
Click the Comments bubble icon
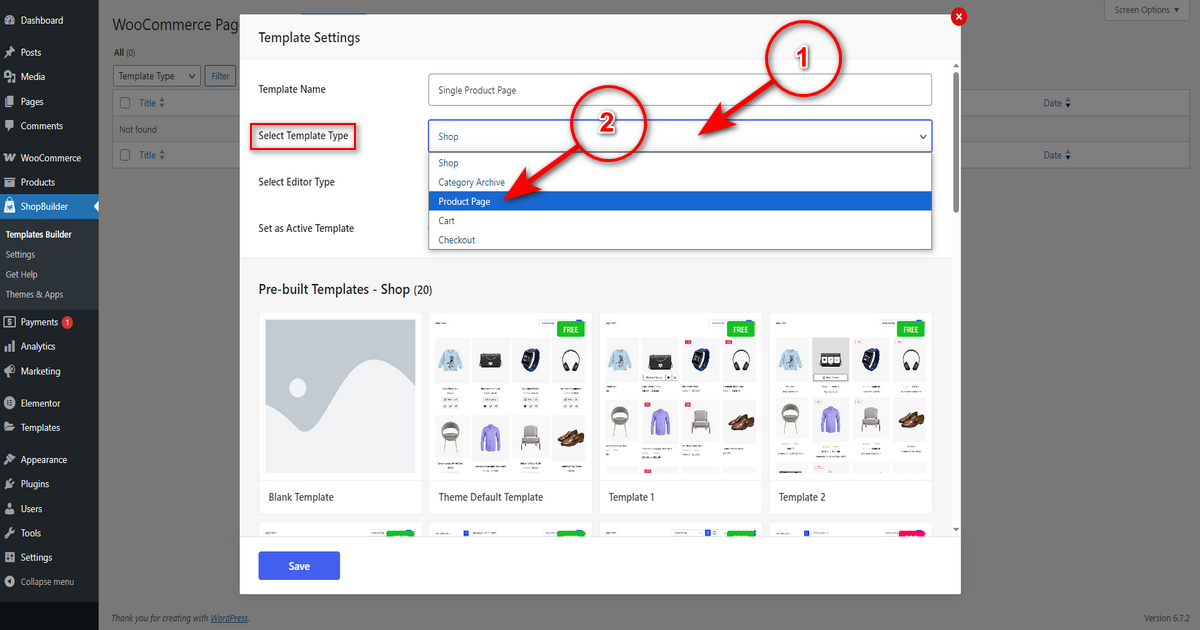[10, 126]
